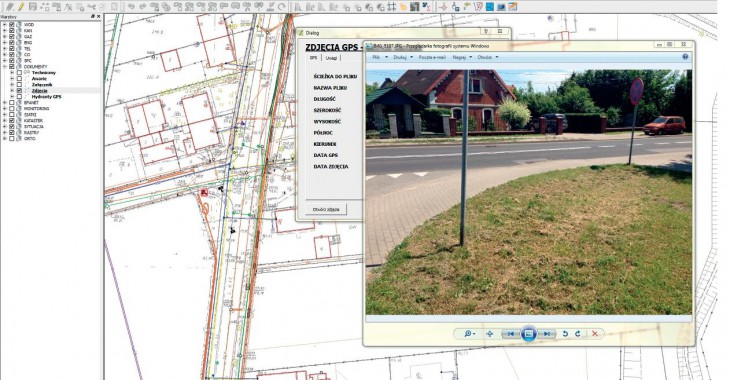Switch to the Uwagi tab in the Dialog
The width and height of the screenshot is (730, 380).
click(x=331, y=58)
